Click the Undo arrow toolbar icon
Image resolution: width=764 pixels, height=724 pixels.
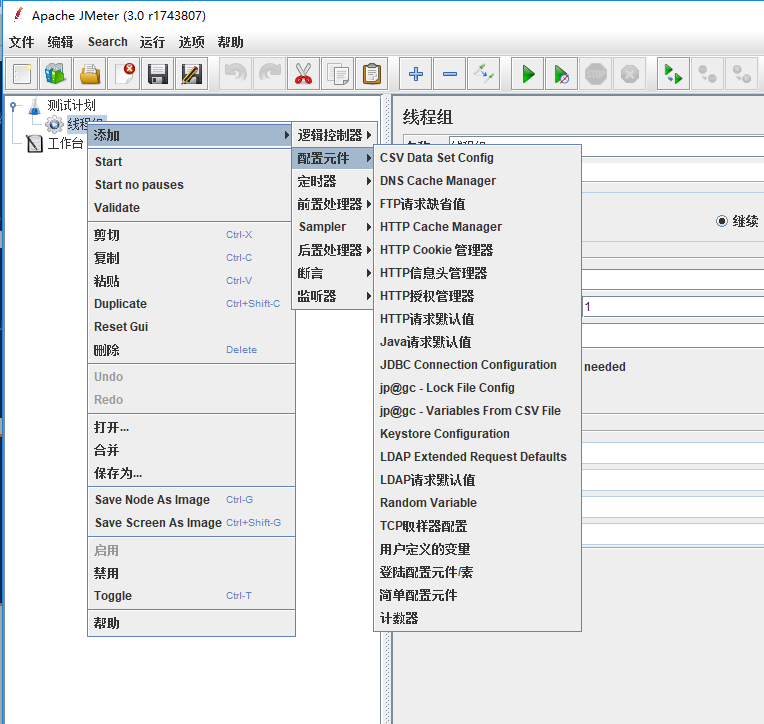point(236,74)
